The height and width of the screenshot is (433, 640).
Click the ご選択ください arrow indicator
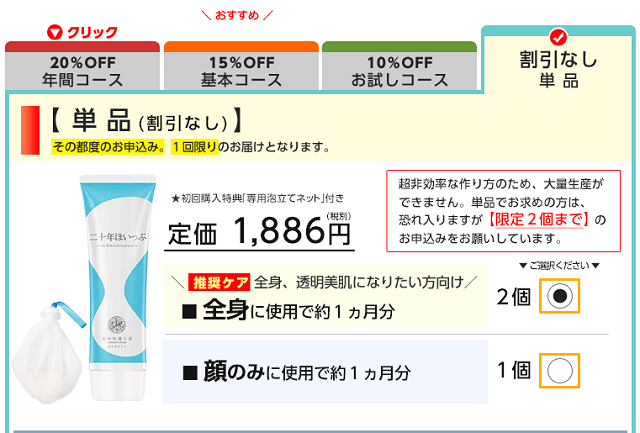click(x=559, y=266)
